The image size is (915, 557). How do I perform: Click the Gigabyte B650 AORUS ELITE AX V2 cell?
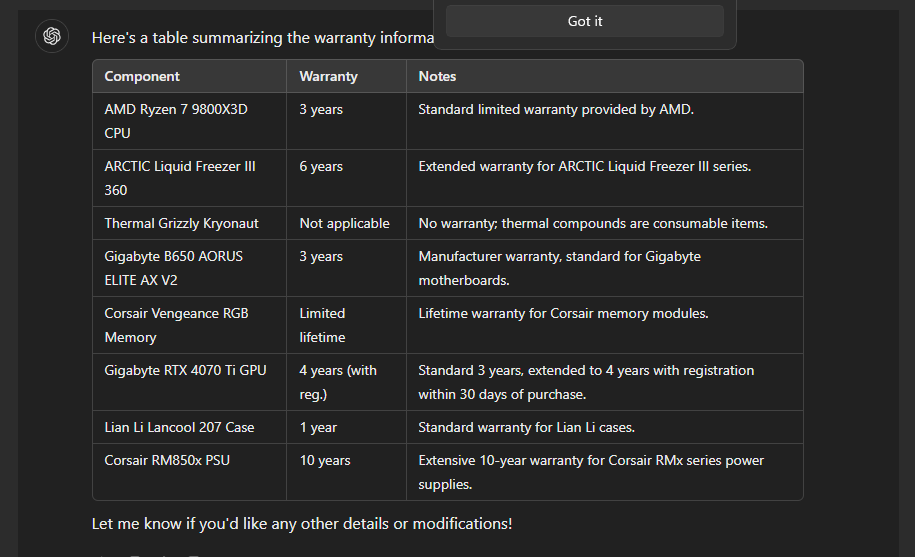click(190, 268)
